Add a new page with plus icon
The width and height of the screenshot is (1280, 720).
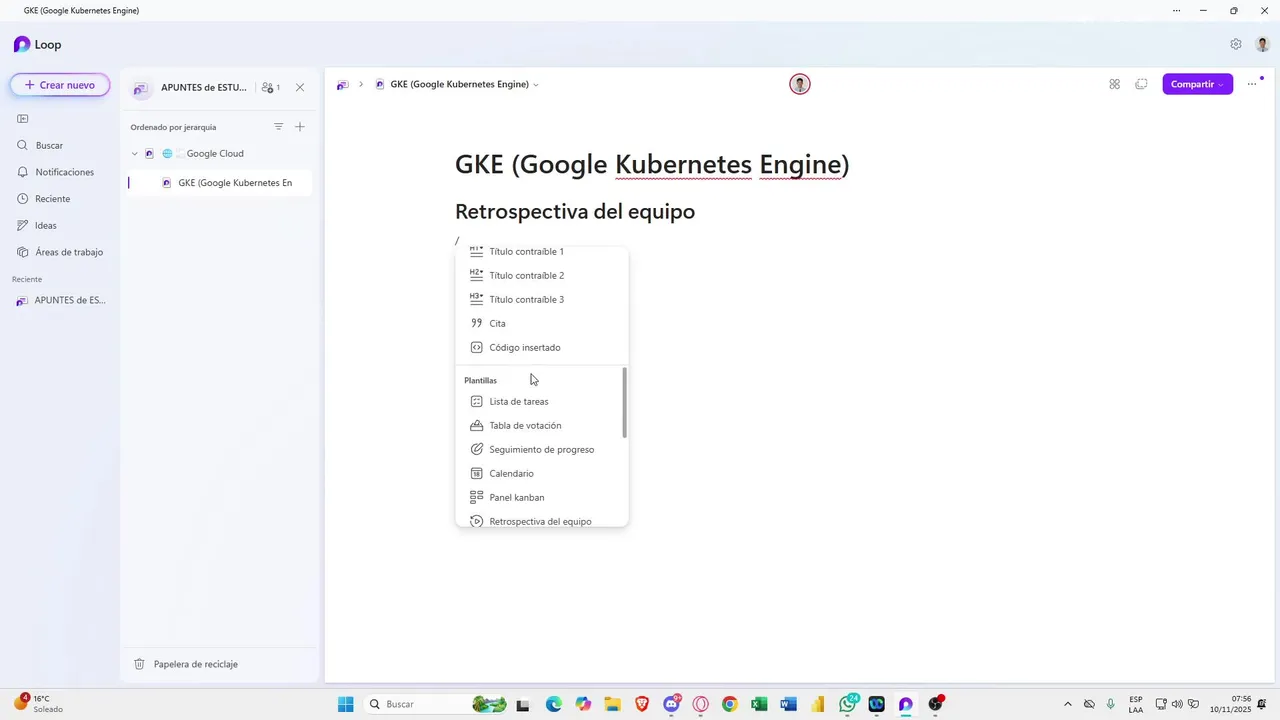point(300,127)
